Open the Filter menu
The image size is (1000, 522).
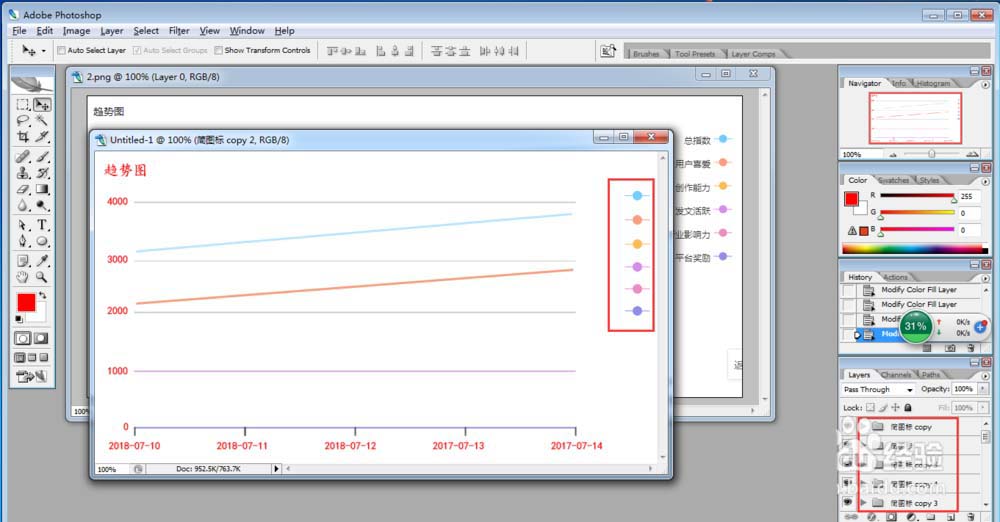click(x=179, y=31)
